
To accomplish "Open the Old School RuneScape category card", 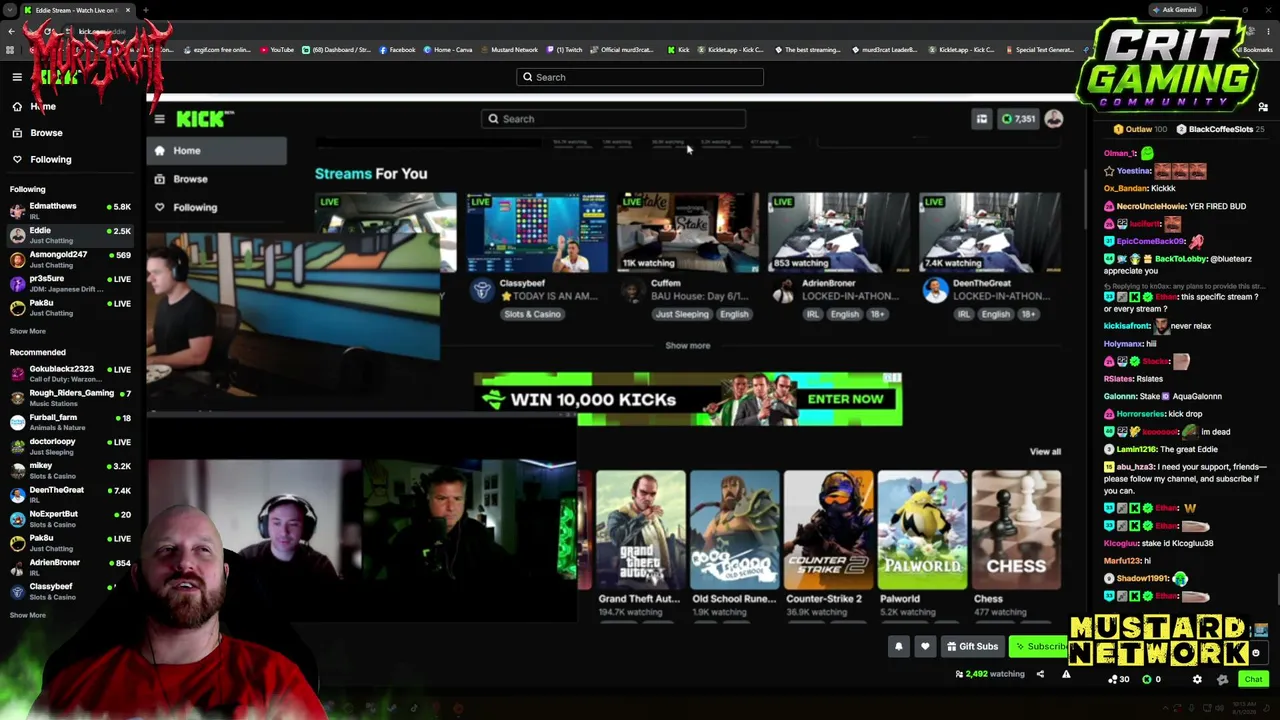I will (x=734, y=530).
